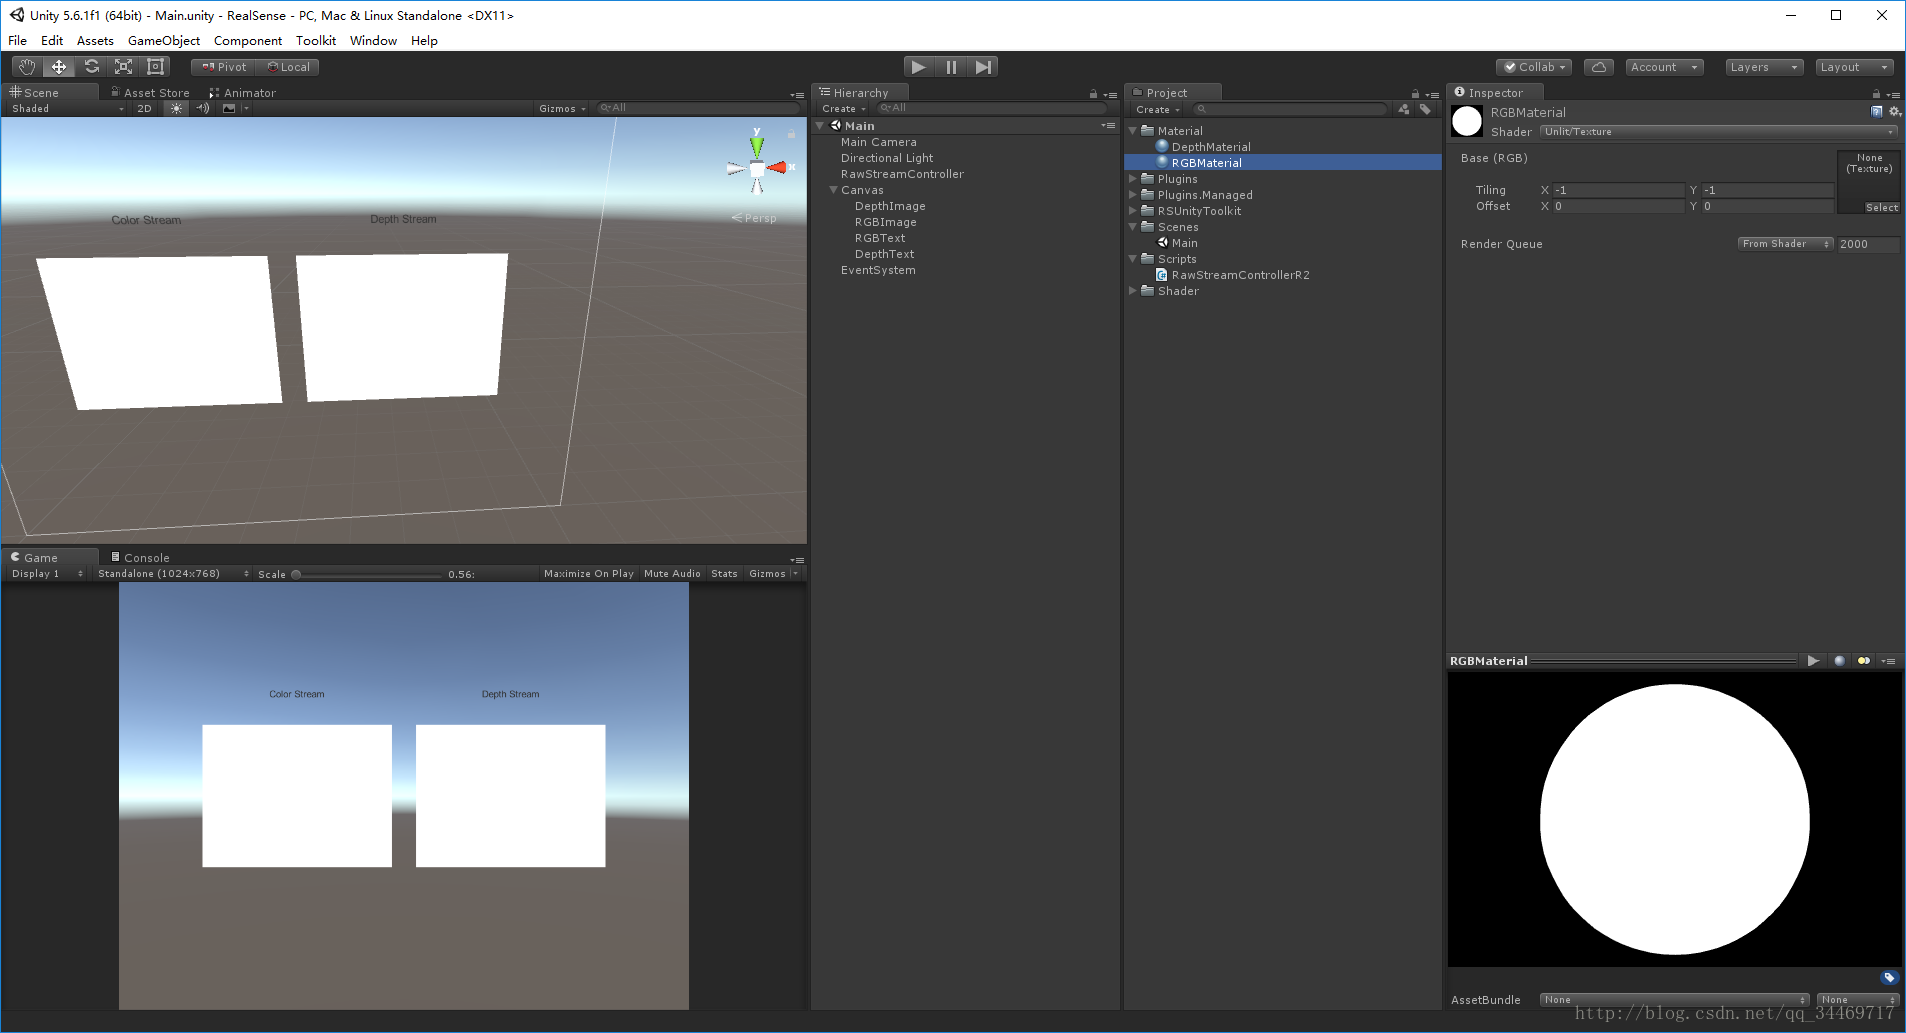Image resolution: width=1906 pixels, height=1033 pixels.
Task: Open the Layout dropdown
Action: point(1854,67)
